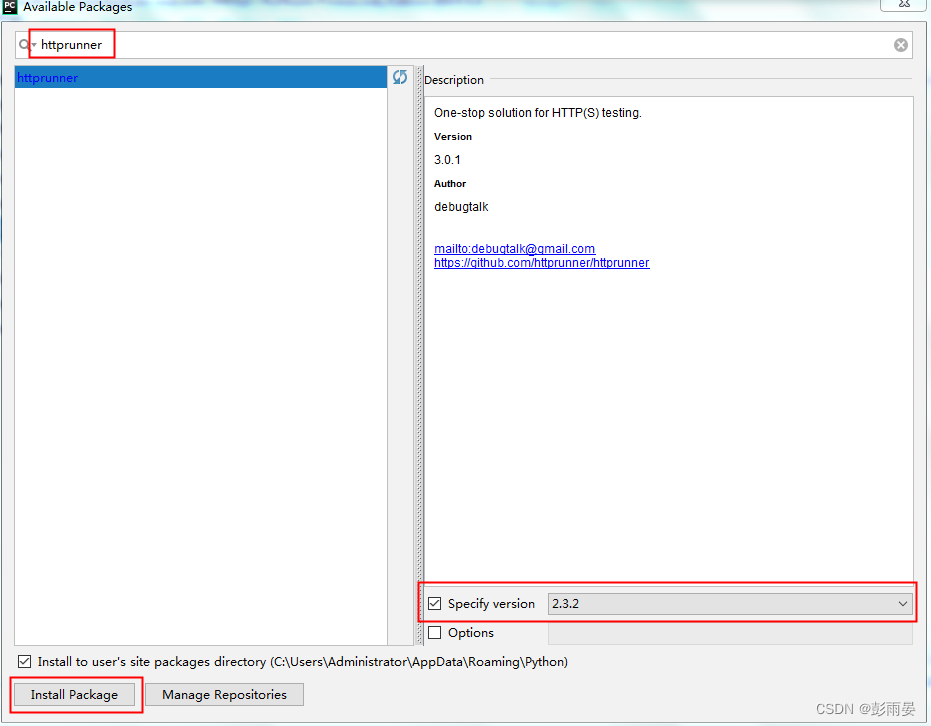Open the version 2.3.2 dropdown
Screen dimensions: 931x726
[730, 604]
